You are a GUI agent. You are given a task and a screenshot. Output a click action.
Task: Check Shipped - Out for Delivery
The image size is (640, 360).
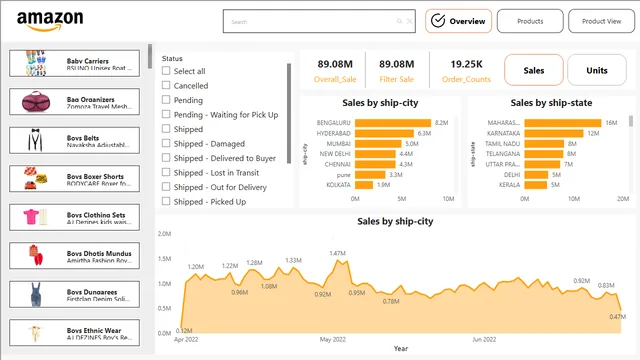166,187
